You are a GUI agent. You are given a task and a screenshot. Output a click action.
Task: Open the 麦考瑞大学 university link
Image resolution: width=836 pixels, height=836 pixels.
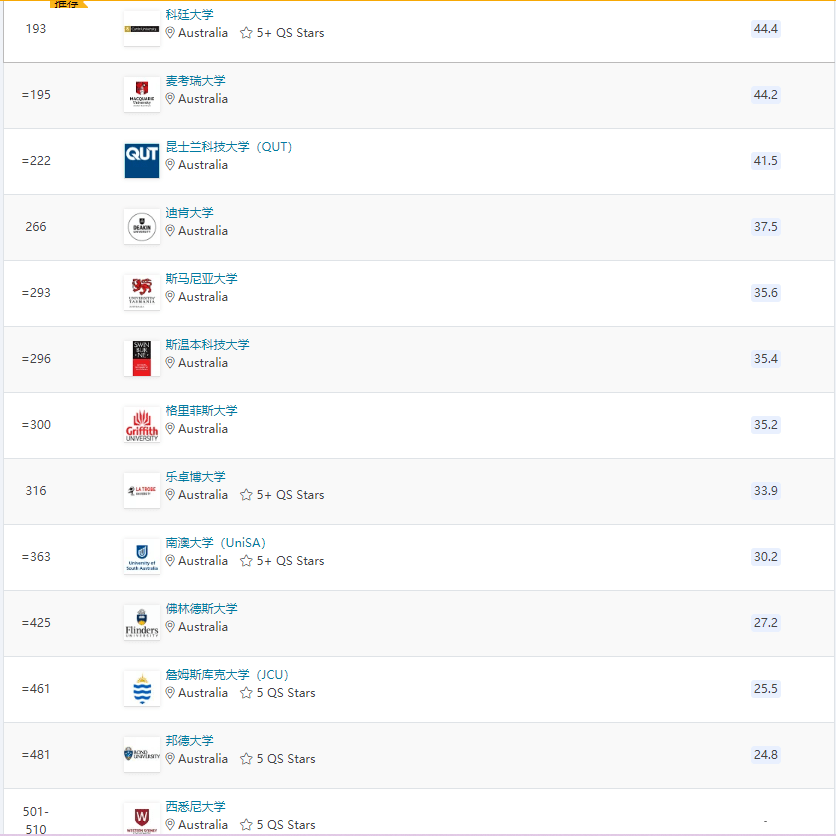[195, 81]
